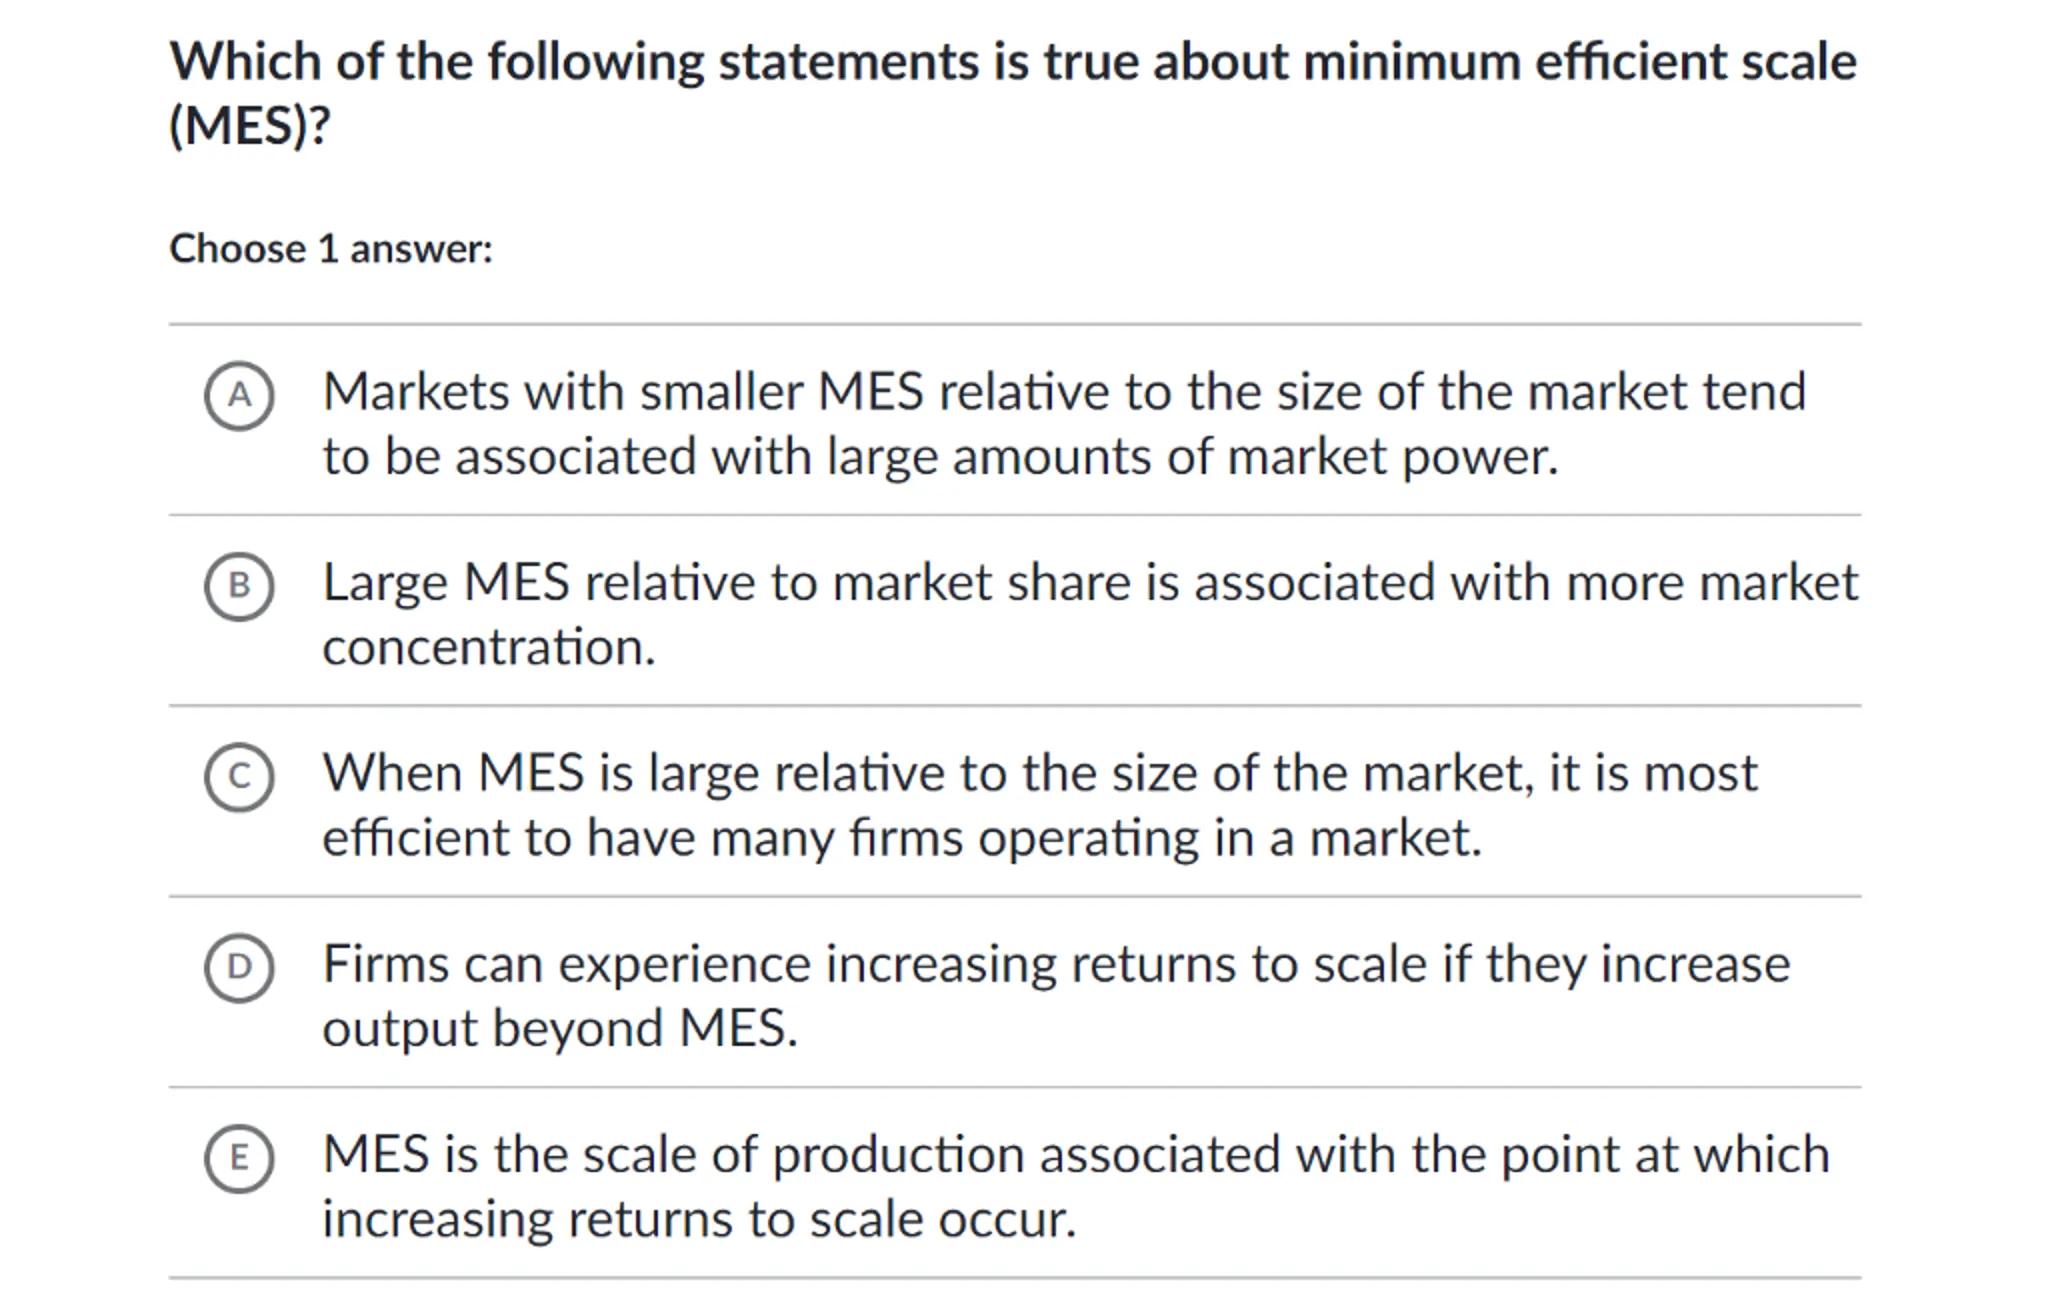
Task: Click the "Choose 1 answer:" label
Action: coord(331,249)
